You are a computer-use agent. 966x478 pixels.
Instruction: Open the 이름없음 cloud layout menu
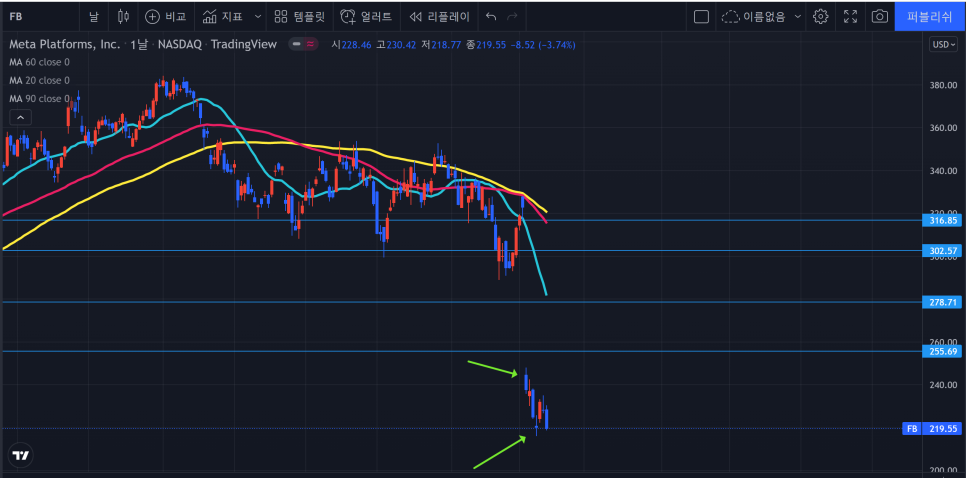pyautogui.click(x=755, y=17)
